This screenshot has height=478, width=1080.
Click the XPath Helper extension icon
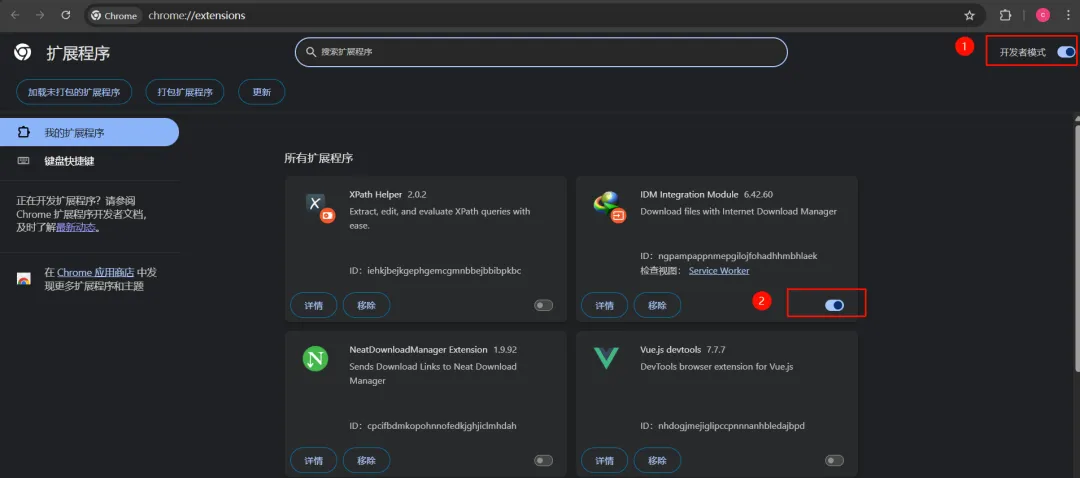click(320, 207)
